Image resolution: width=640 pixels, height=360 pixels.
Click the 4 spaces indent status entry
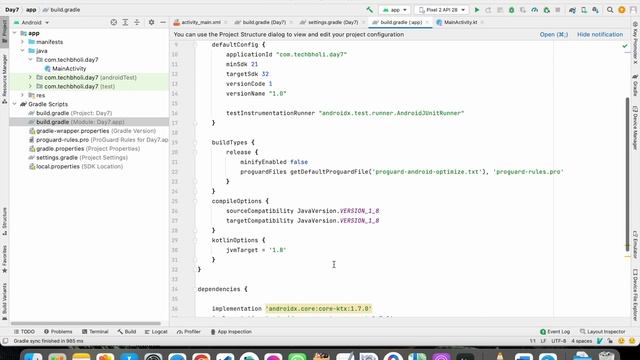point(581,341)
